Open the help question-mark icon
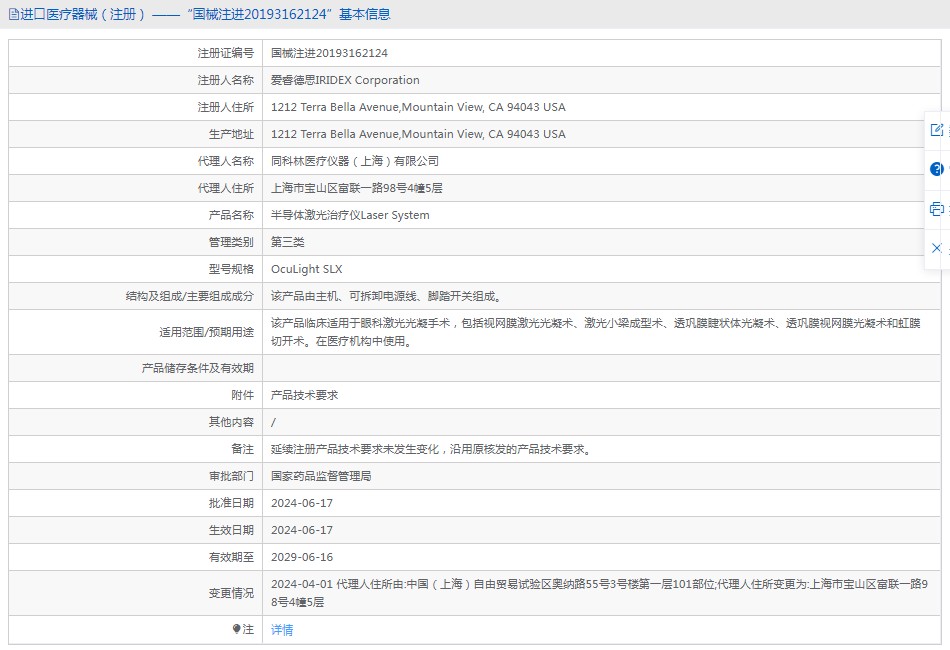The height and width of the screenshot is (650, 950). click(x=937, y=169)
